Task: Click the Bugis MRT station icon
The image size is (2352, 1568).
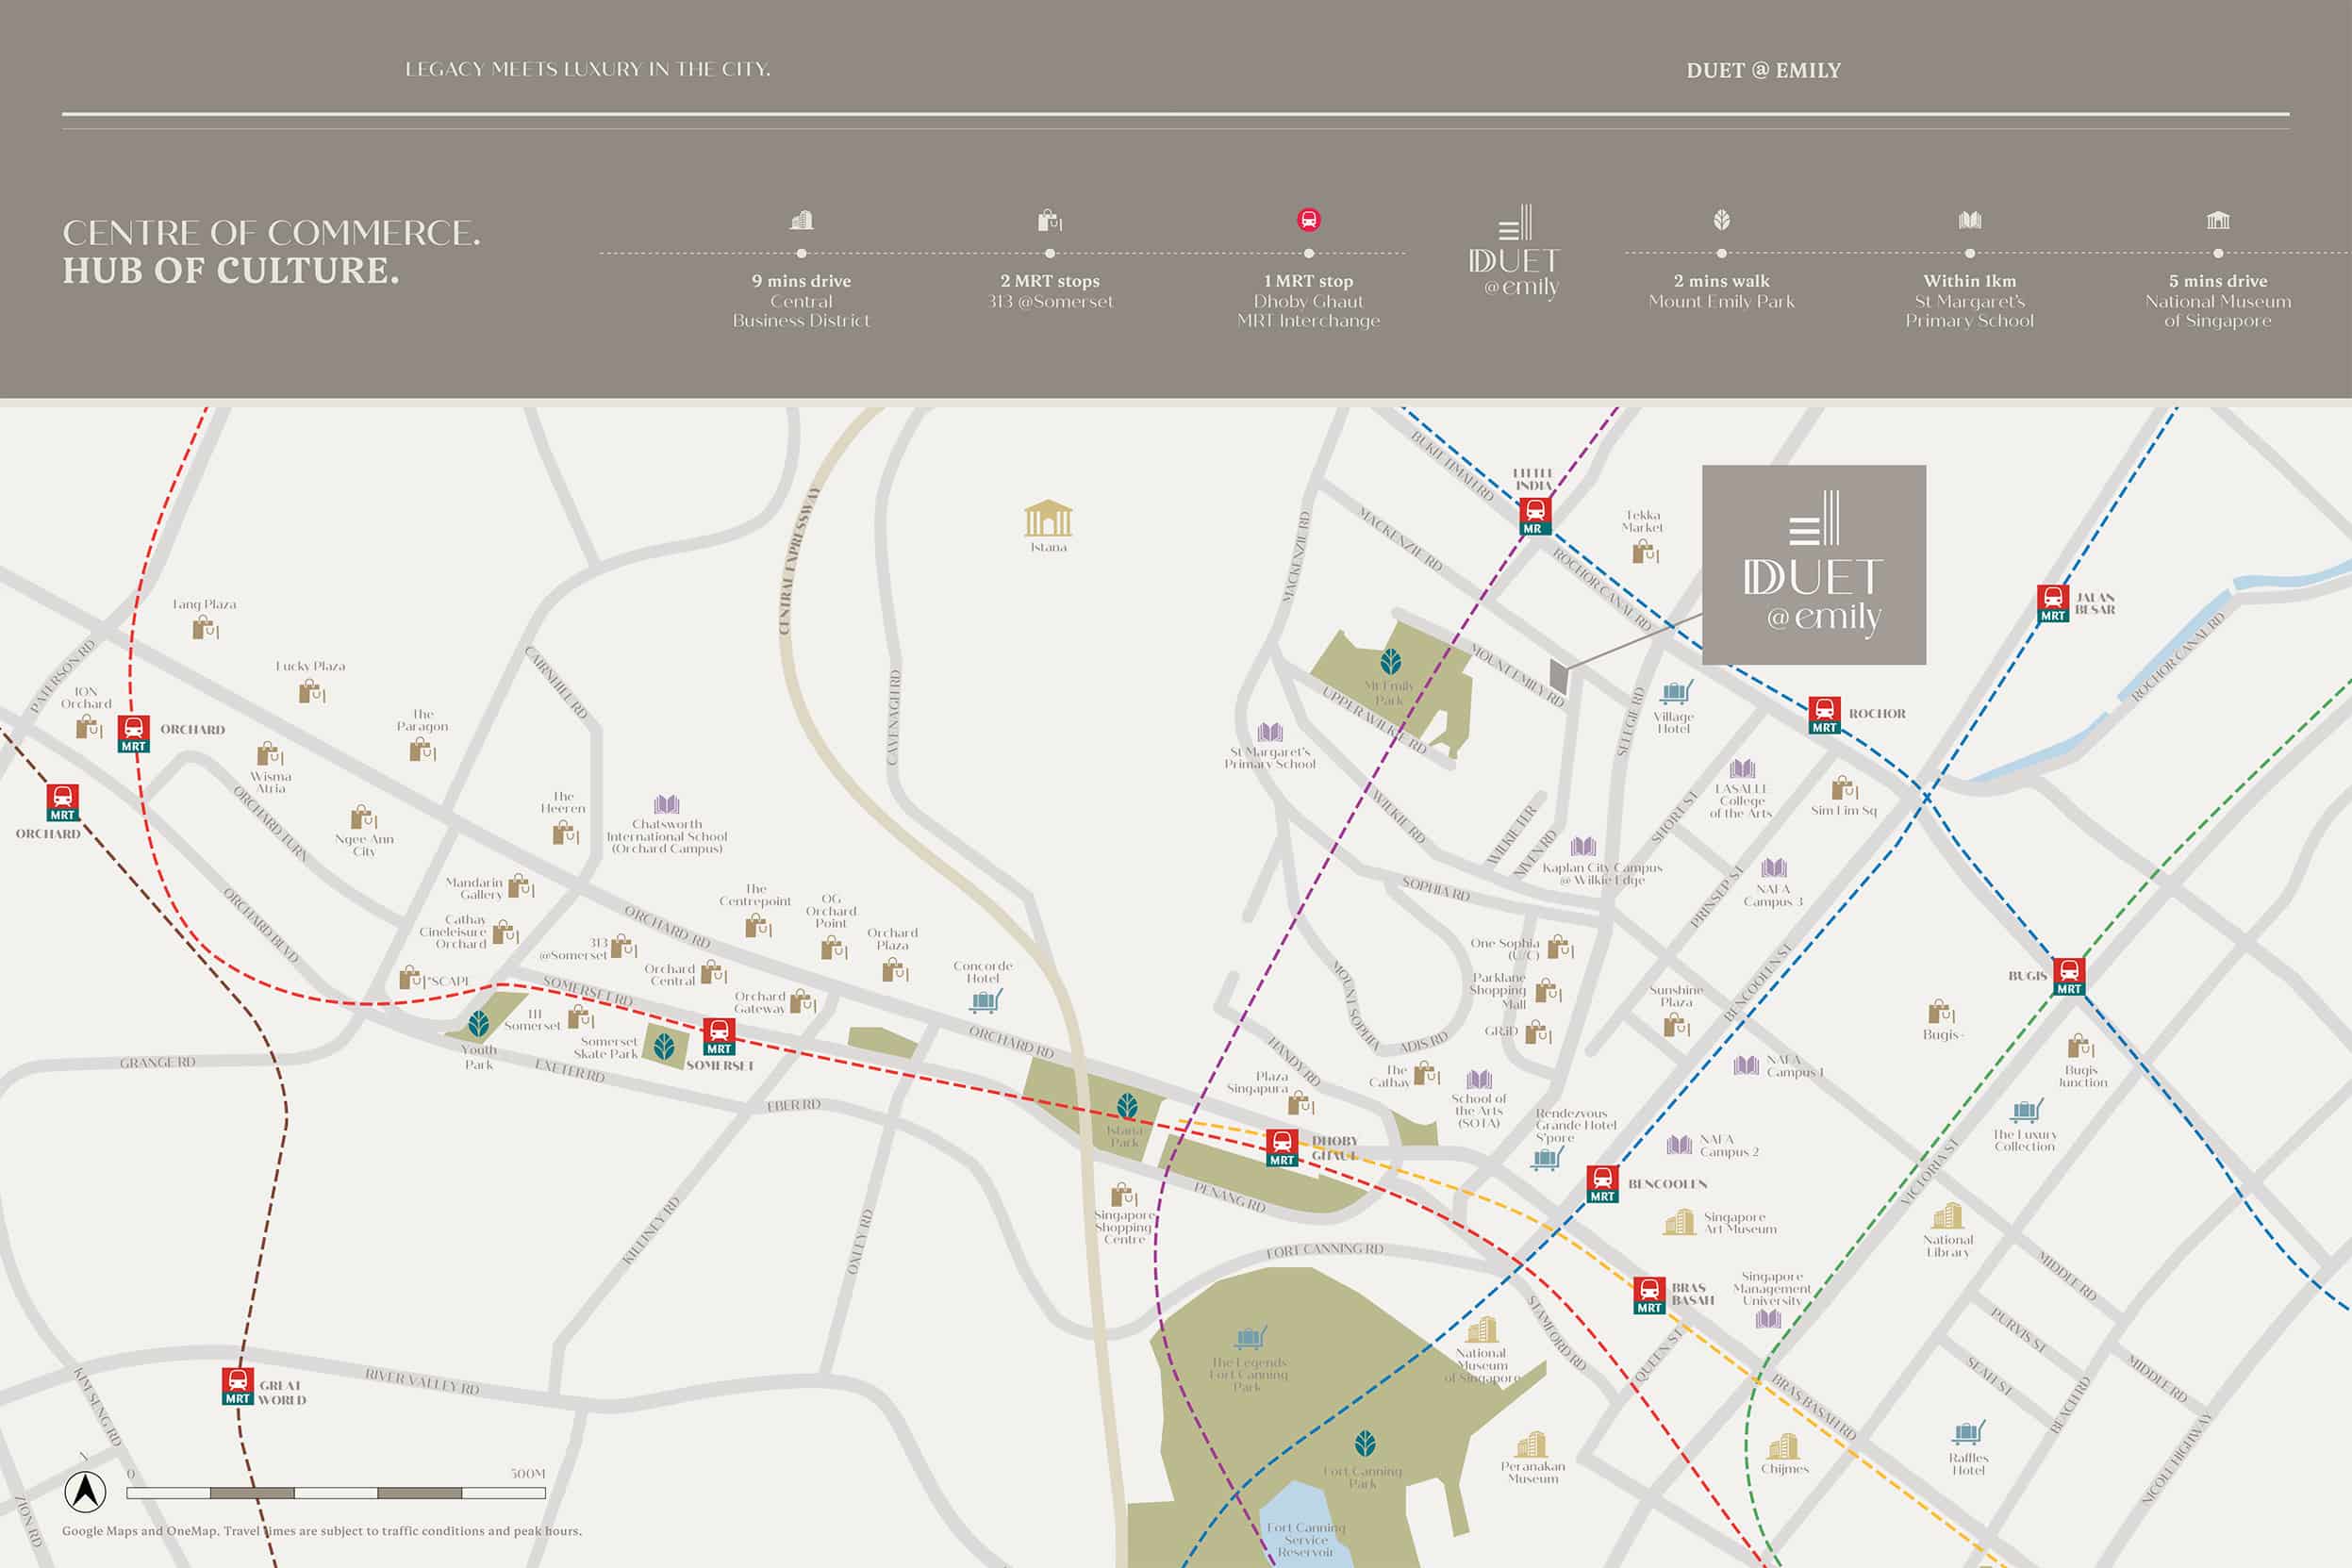Action: [2069, 976]
